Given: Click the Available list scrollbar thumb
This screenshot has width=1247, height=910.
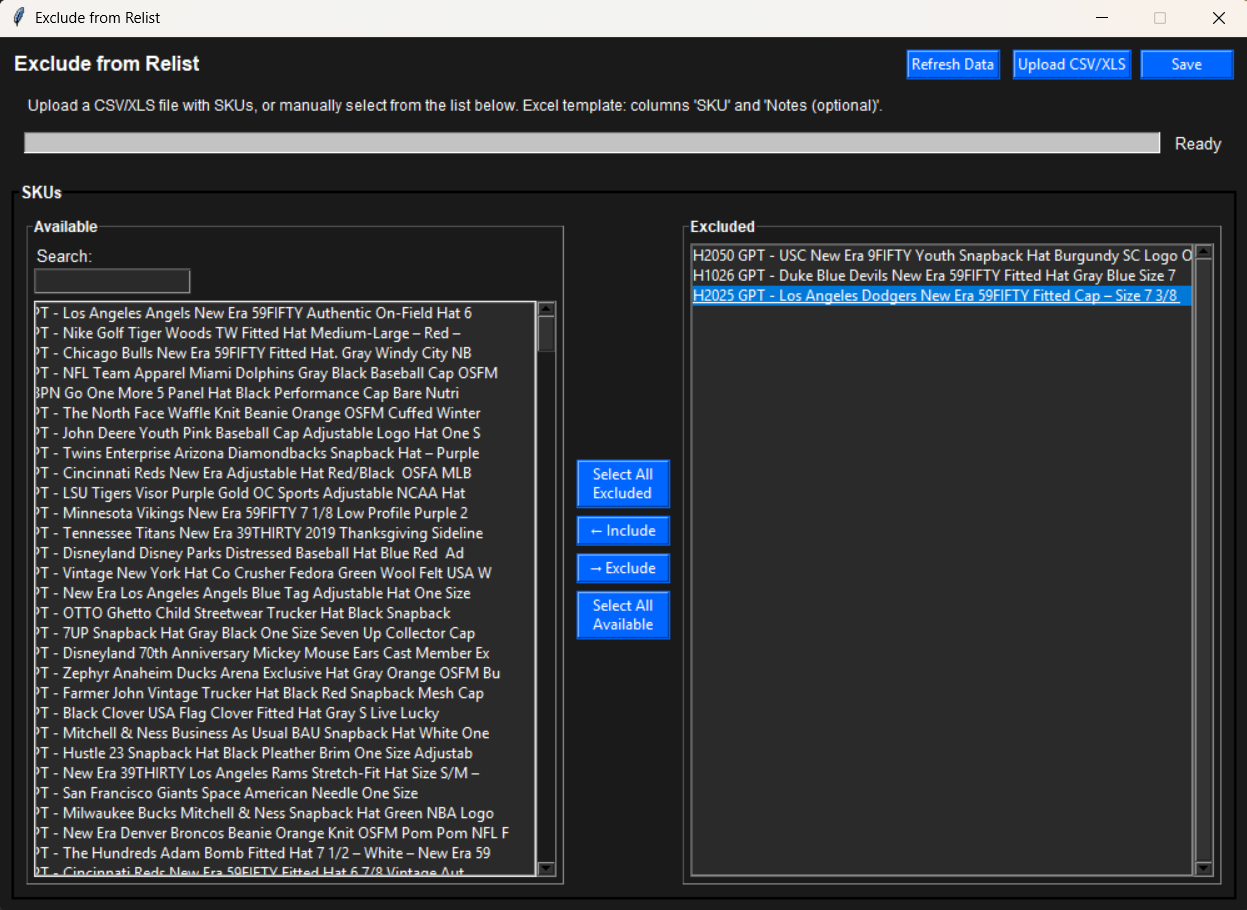Looking at the screenshot, I should tap(546, 334).
